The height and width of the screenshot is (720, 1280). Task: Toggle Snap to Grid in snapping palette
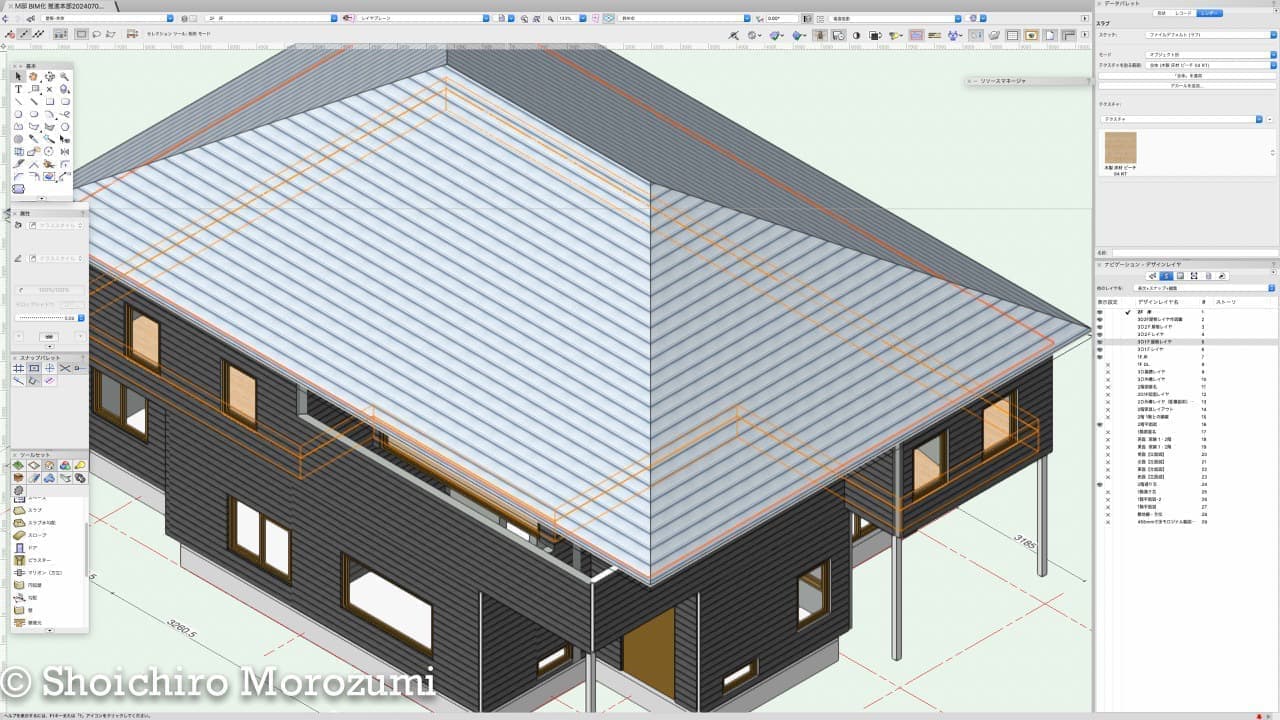click(18, 368)
